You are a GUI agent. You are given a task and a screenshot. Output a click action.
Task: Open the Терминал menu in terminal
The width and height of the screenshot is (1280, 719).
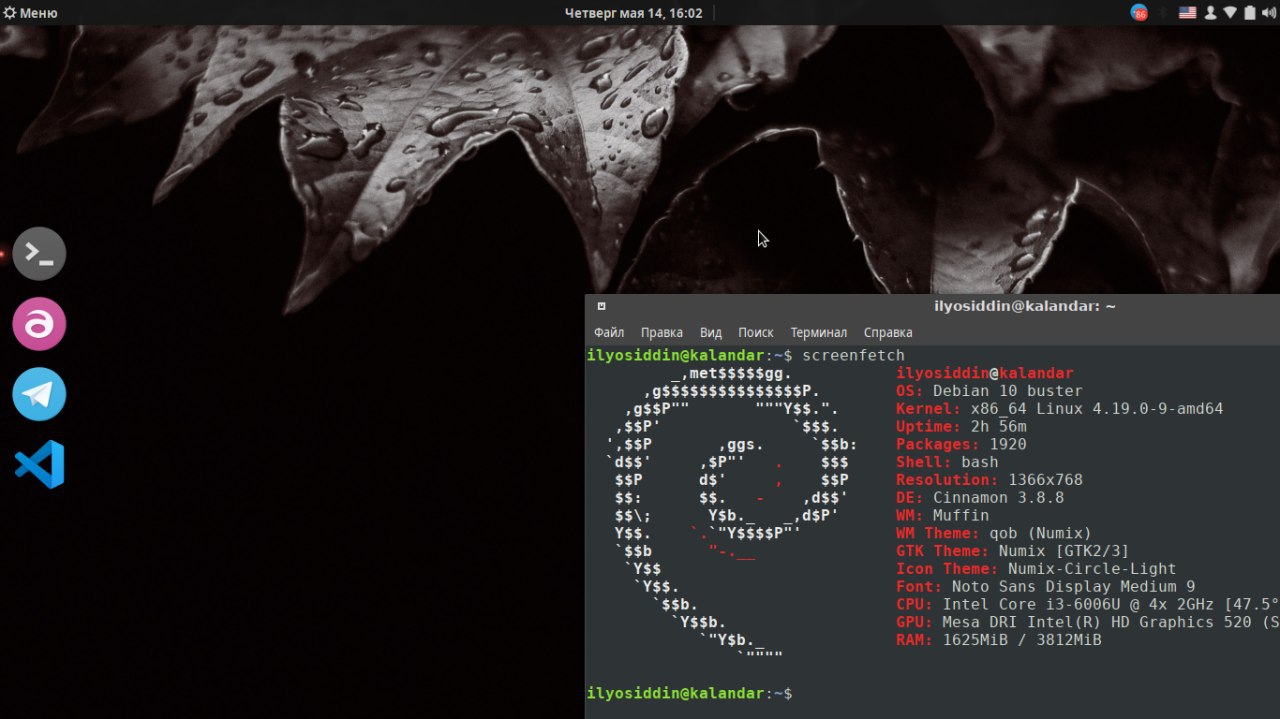pos(819,333)
